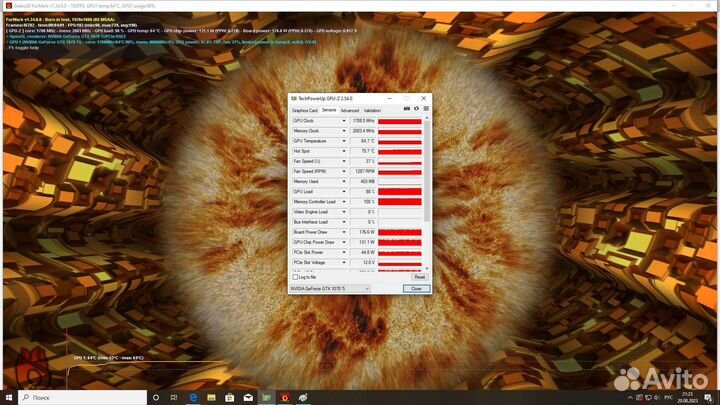Open the Memory Clock sensor dropdown
Image resolution: width=720 pixels, height=405 pixels.
pyautogui.click(x=343, y=131)
